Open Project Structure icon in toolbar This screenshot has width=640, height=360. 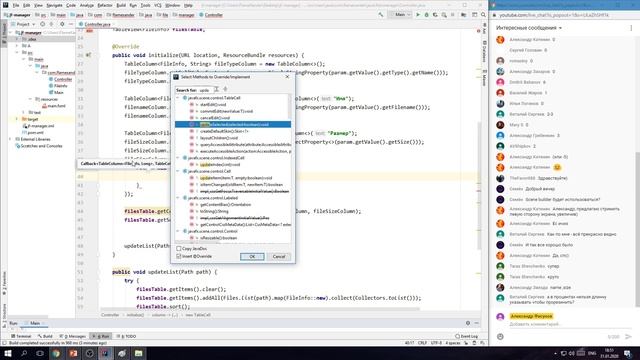(x=464, y=15)
